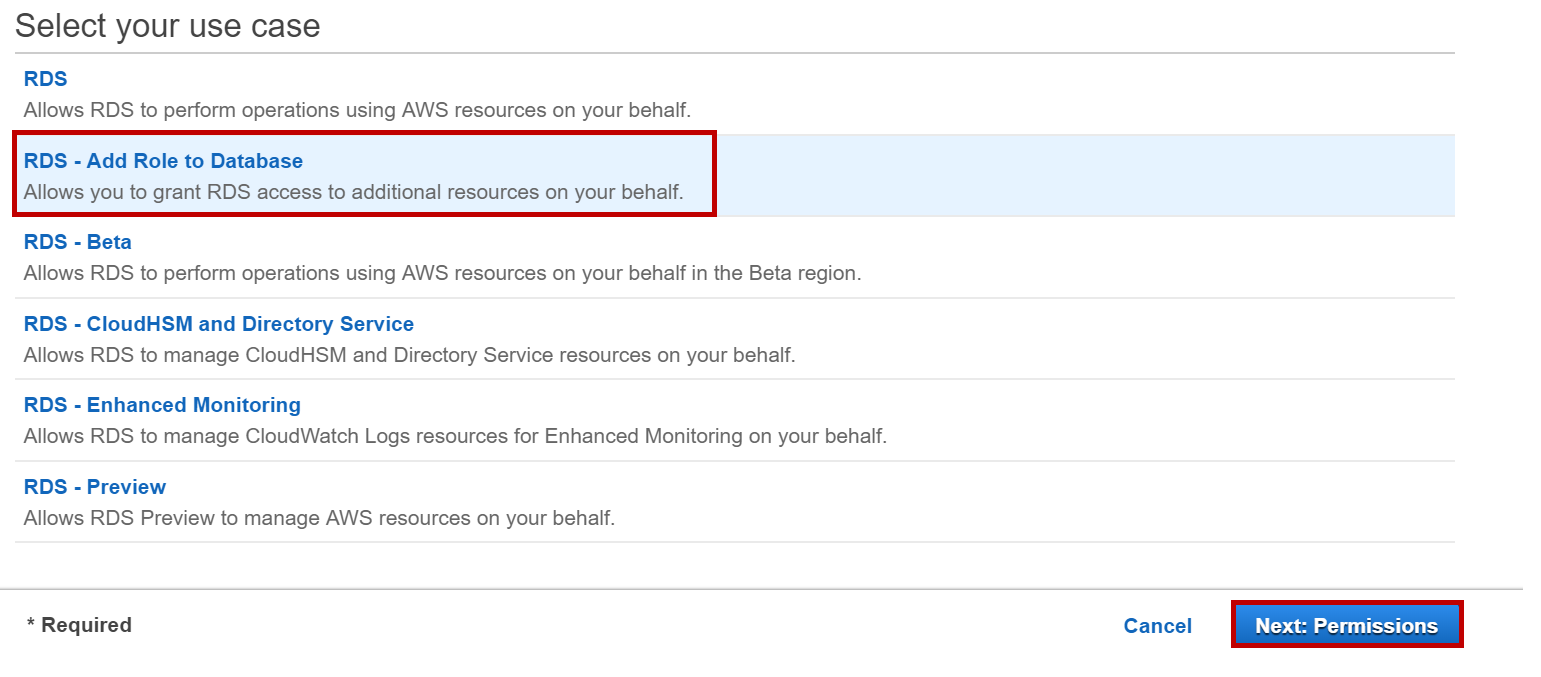Select RDS - Enhanced Monitoring option

click(x=162, y=405)
